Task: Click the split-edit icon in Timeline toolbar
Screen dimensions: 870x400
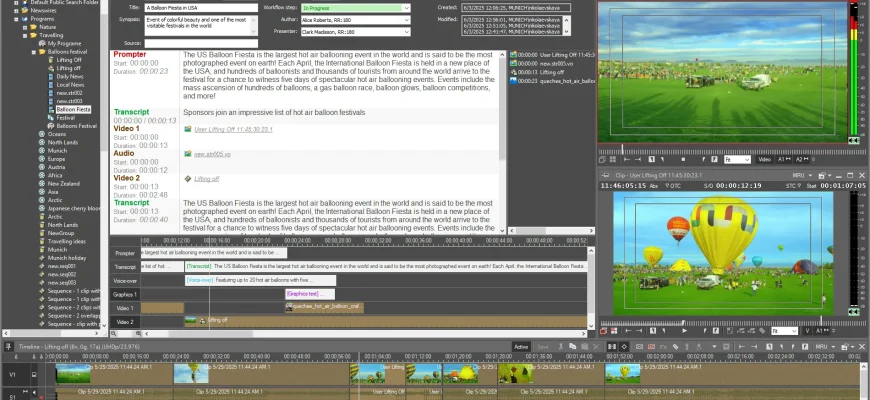Action: pos(612,347)
